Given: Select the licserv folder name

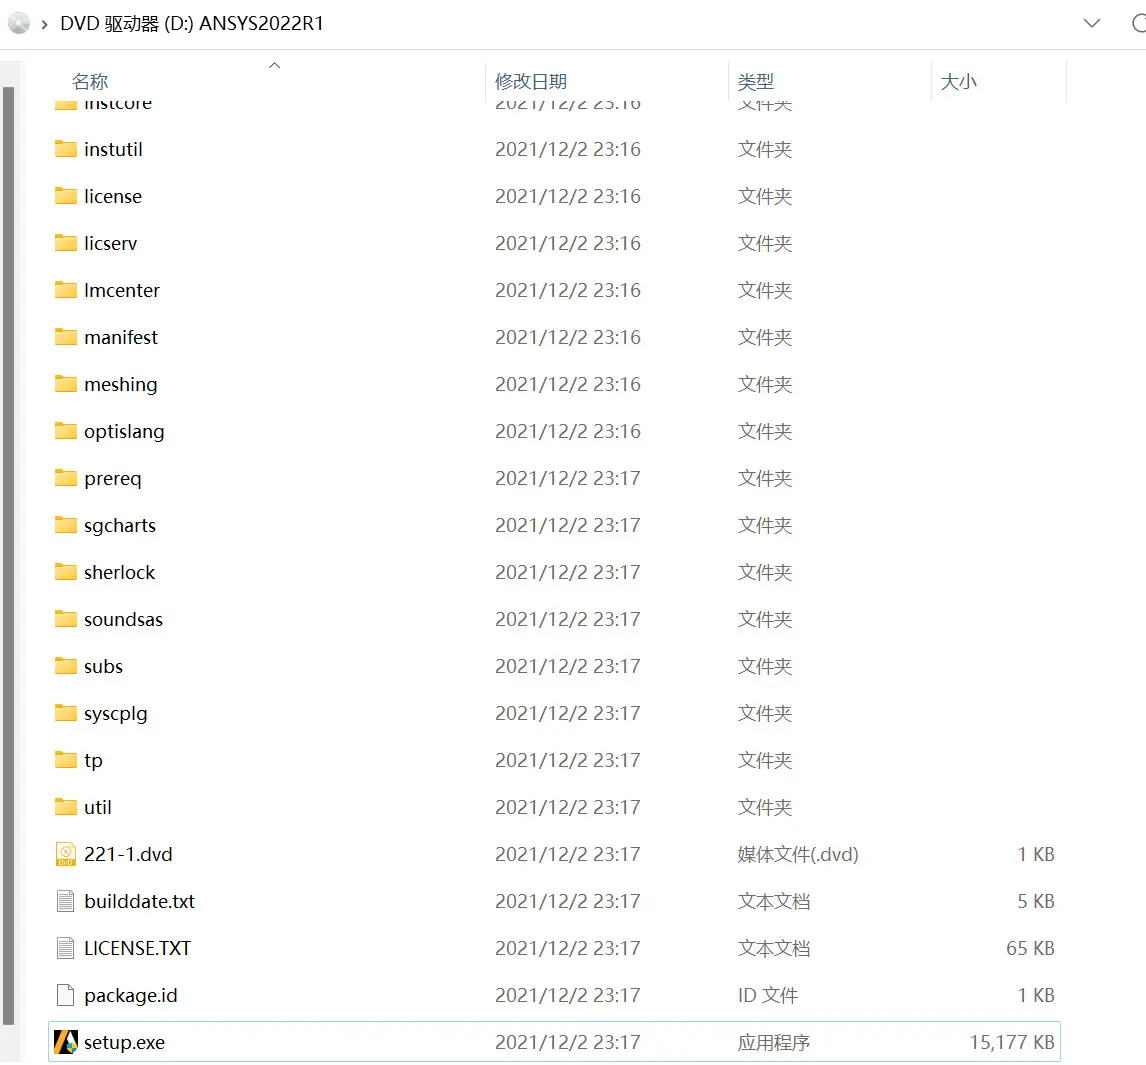Looking at the screenshot, I should coord(110,243).
